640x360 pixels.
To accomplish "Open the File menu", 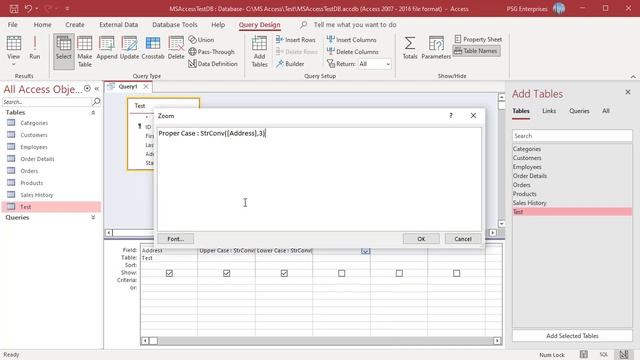I will pyautogui.click(x=13, y=24).
